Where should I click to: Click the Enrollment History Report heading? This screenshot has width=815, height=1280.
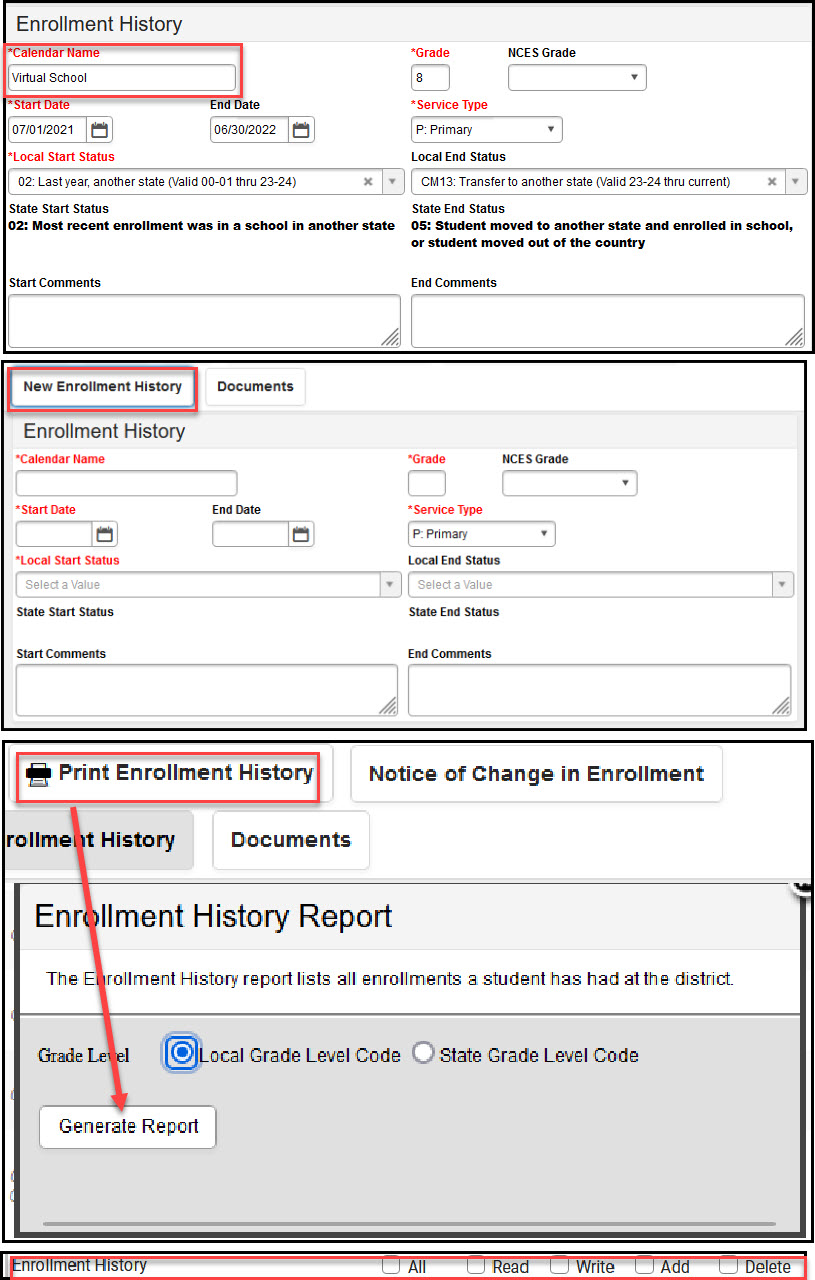214,916
